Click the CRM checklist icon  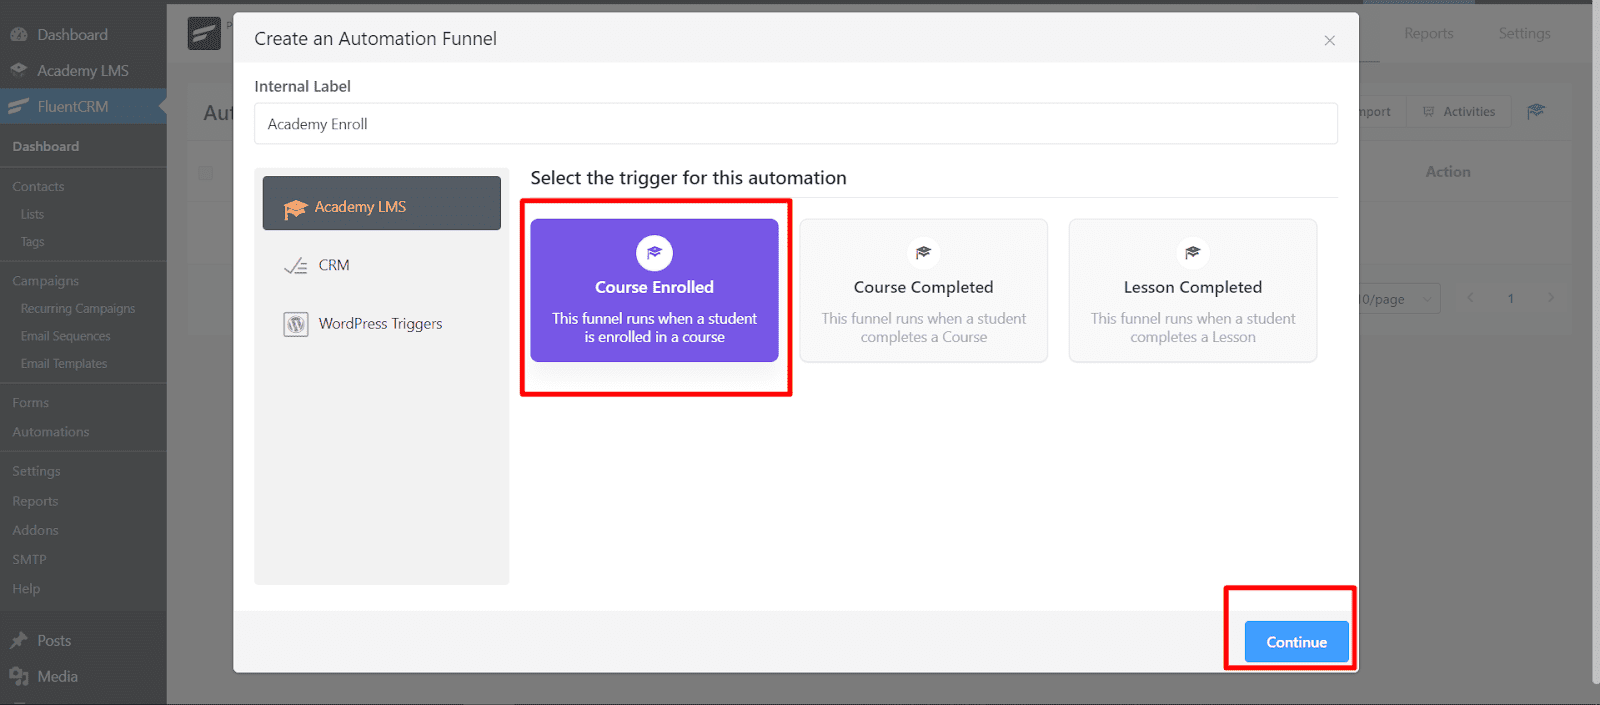coord(295,266)
